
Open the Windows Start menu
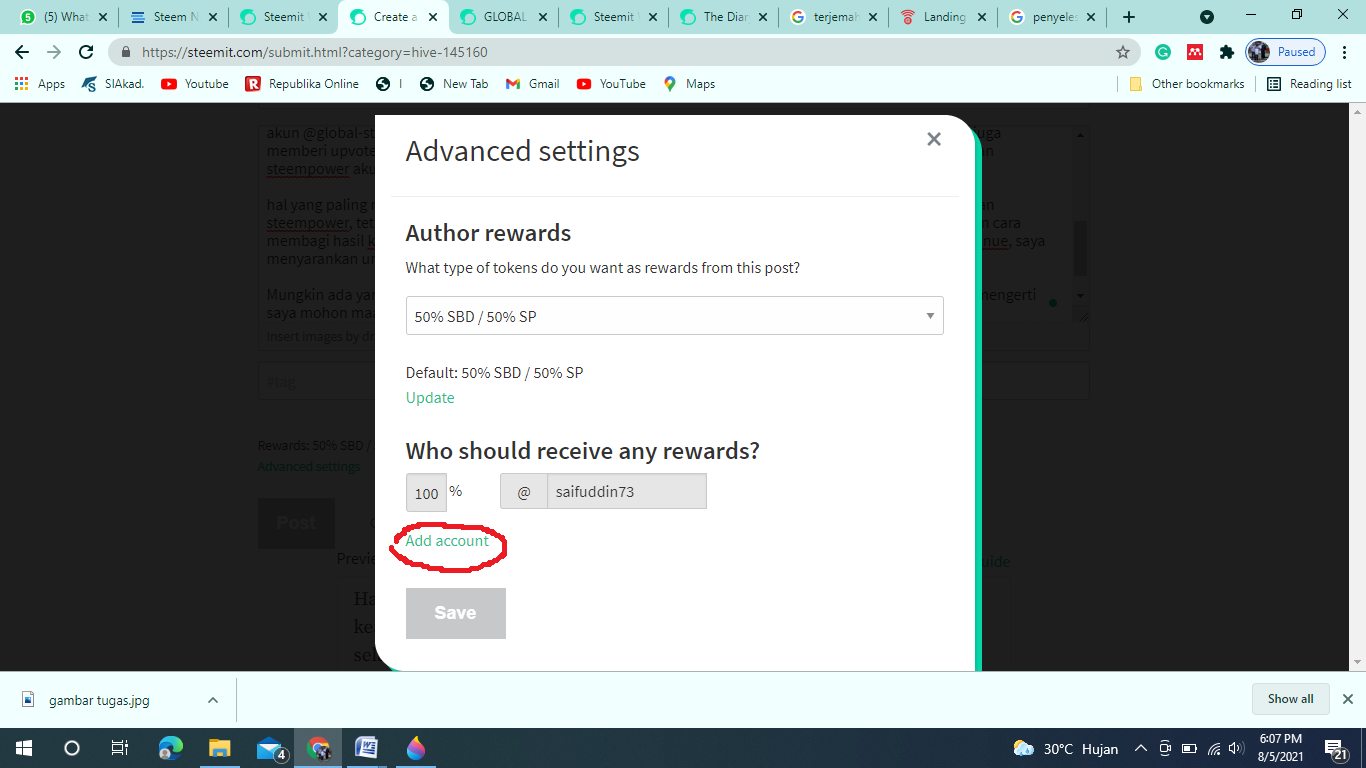[x=23, y=748]
